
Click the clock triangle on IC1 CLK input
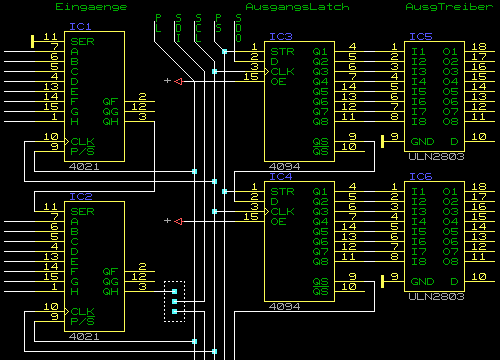pos(67,141)
